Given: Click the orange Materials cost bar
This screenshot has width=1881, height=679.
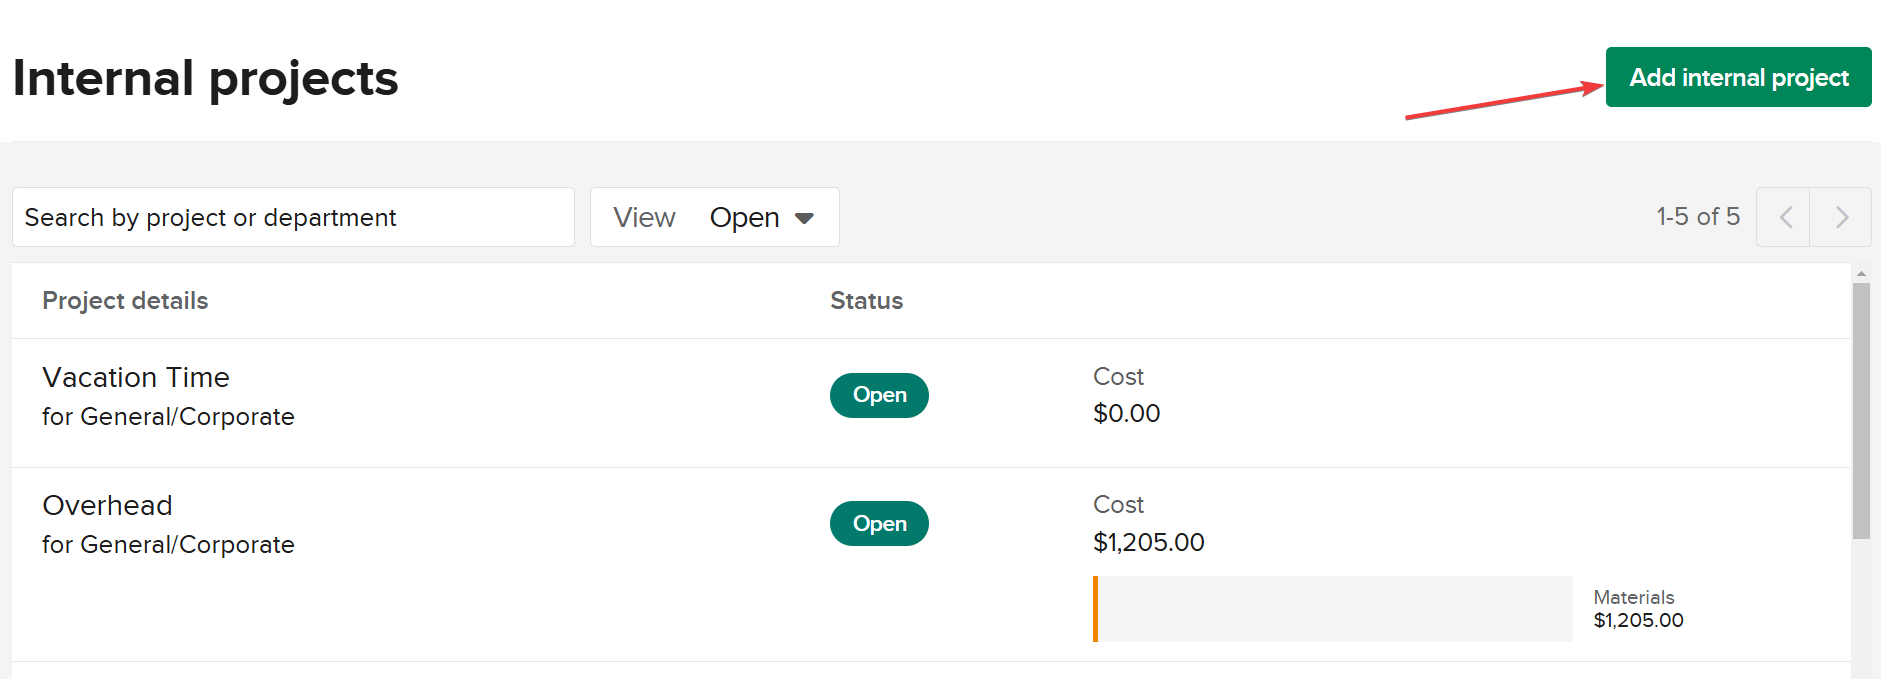Looking at the screenshot, I should pyautogui.click(x=1097, y=609).
